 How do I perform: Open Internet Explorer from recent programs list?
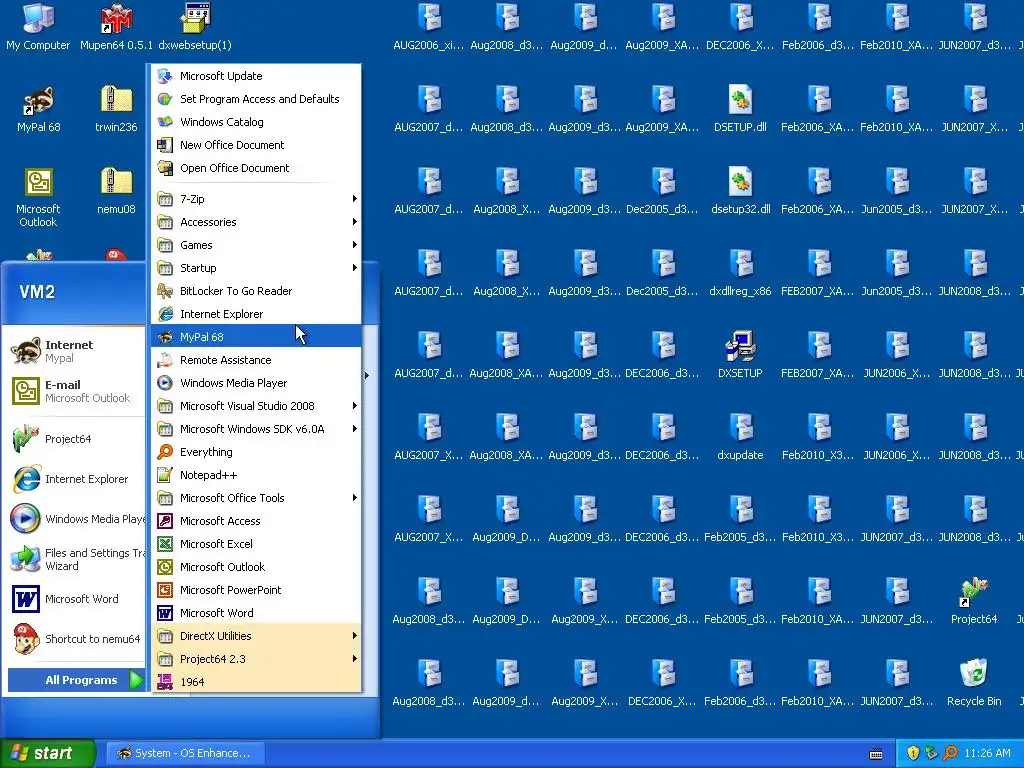coord(74,479)
